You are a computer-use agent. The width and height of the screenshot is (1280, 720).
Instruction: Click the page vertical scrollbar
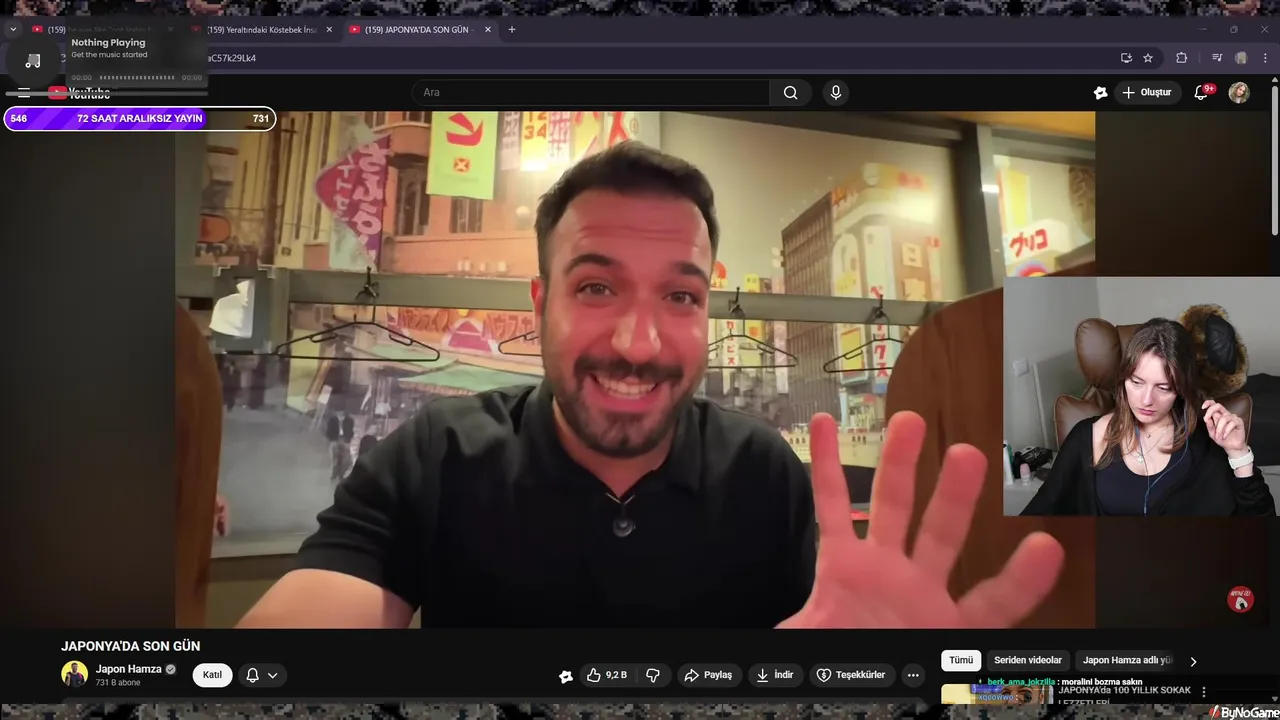tap(1273, 160)
